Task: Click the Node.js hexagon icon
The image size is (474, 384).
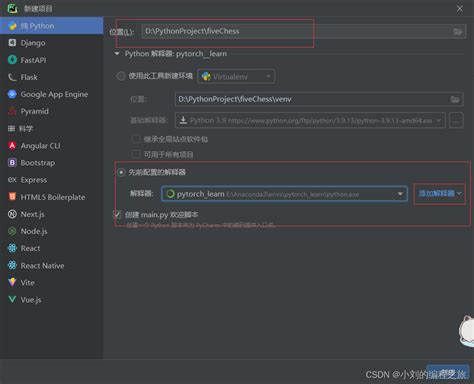Action: 12,231
